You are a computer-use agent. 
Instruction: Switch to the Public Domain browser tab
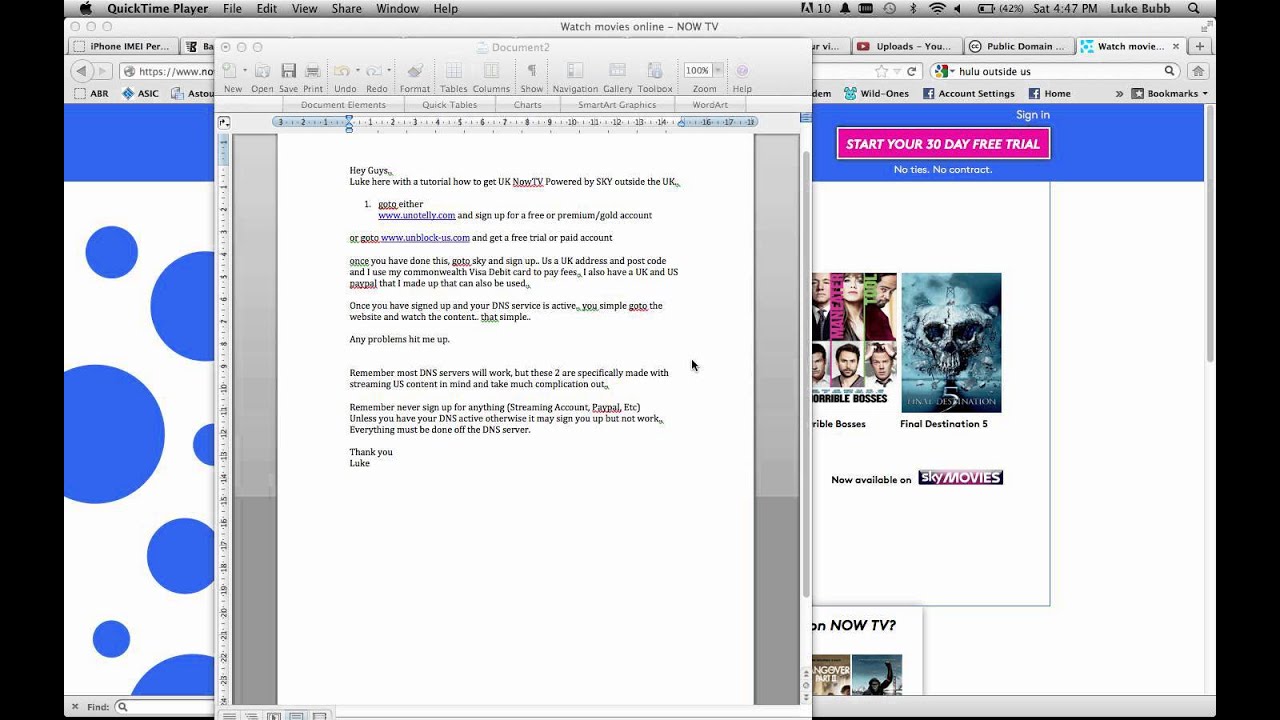[1021, 46]
